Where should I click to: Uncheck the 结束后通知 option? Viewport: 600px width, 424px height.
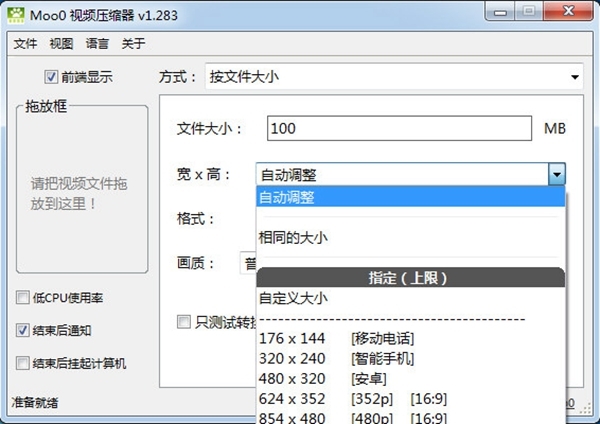tap(23, 330)
